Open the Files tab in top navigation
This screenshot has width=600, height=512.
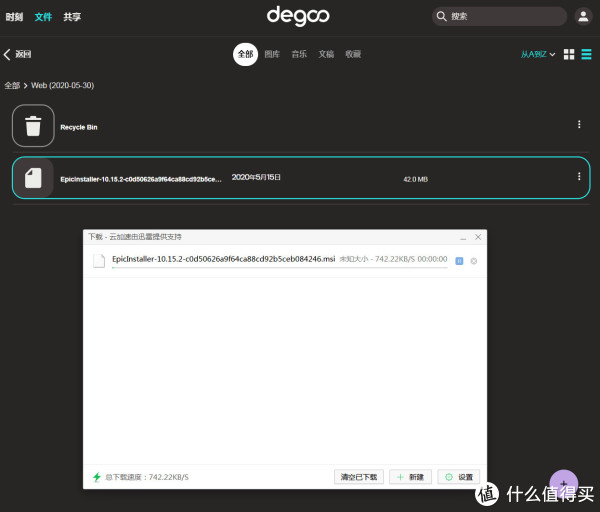tap(43, 17)
